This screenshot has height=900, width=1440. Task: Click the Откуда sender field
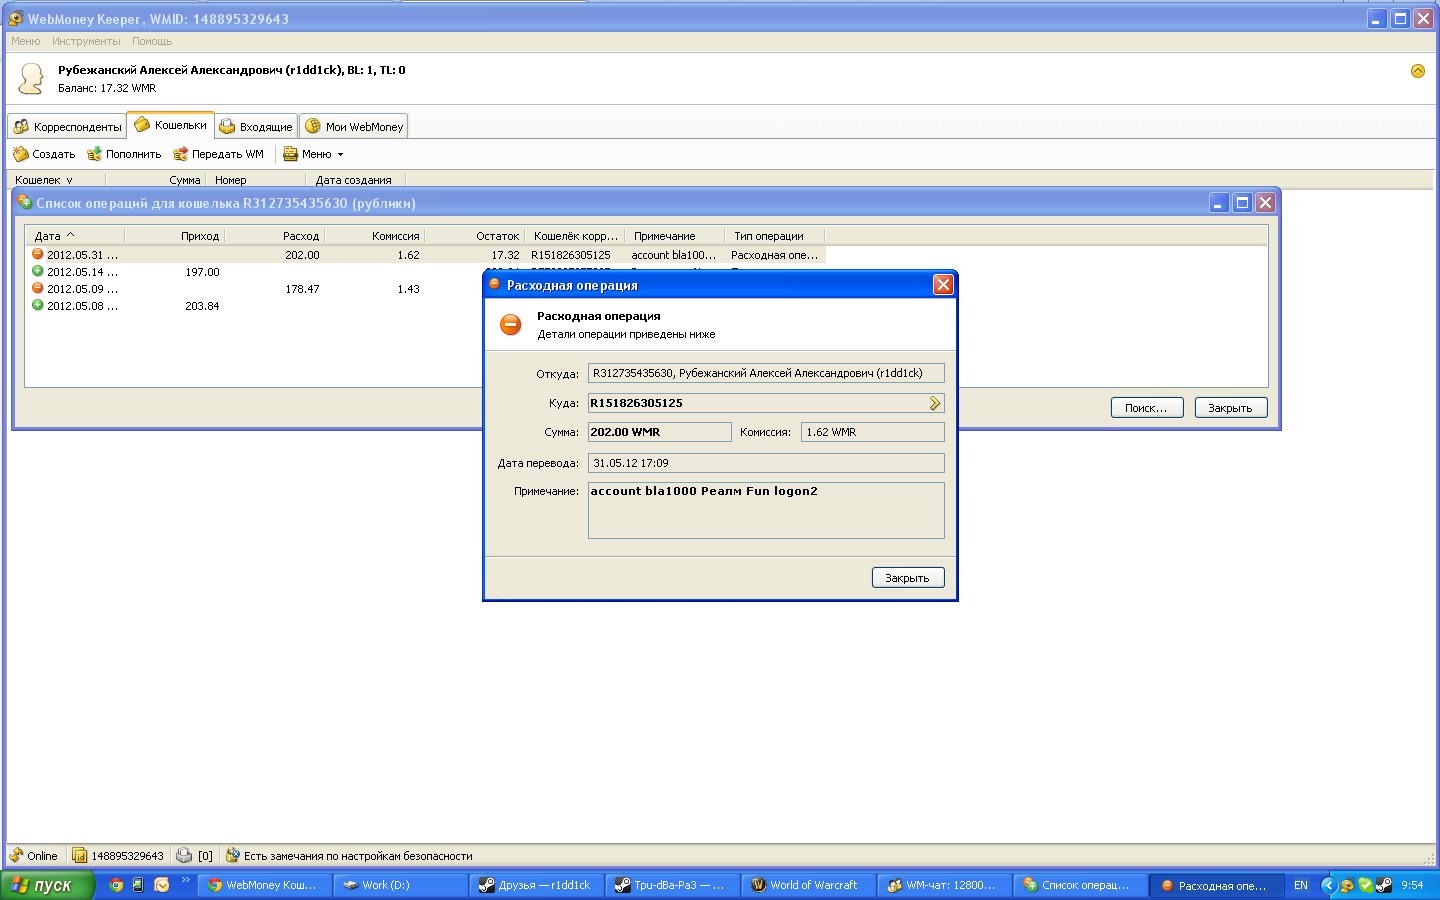pos(766,373)
